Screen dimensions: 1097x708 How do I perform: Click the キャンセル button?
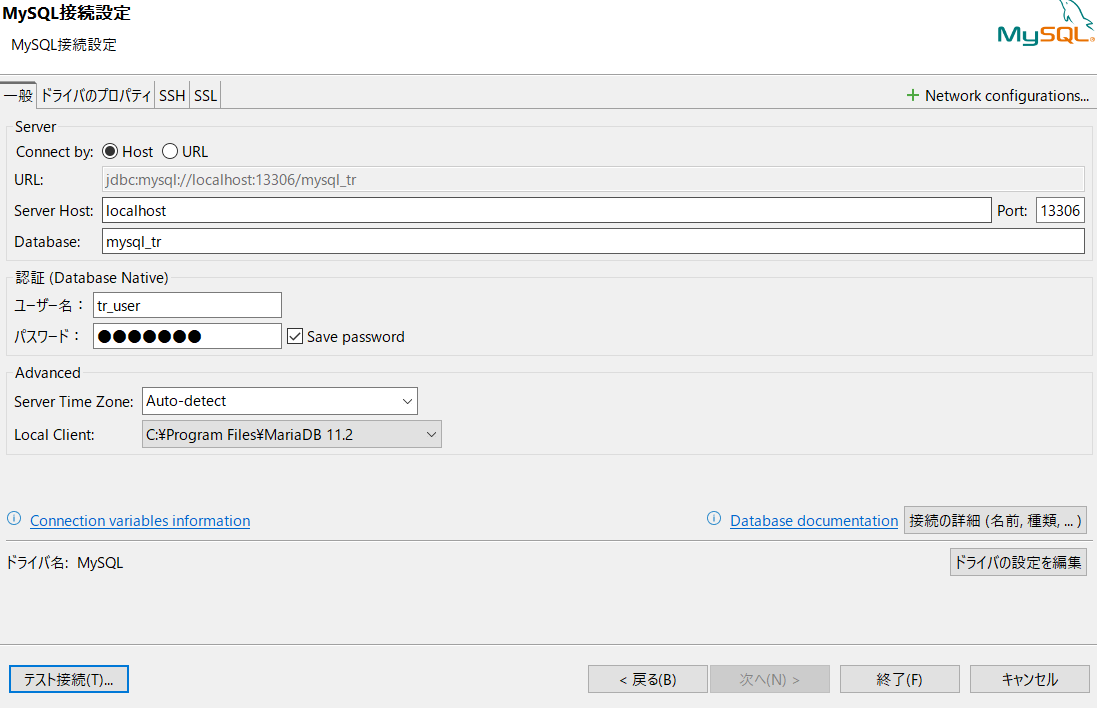click(x=1030, y=679)
